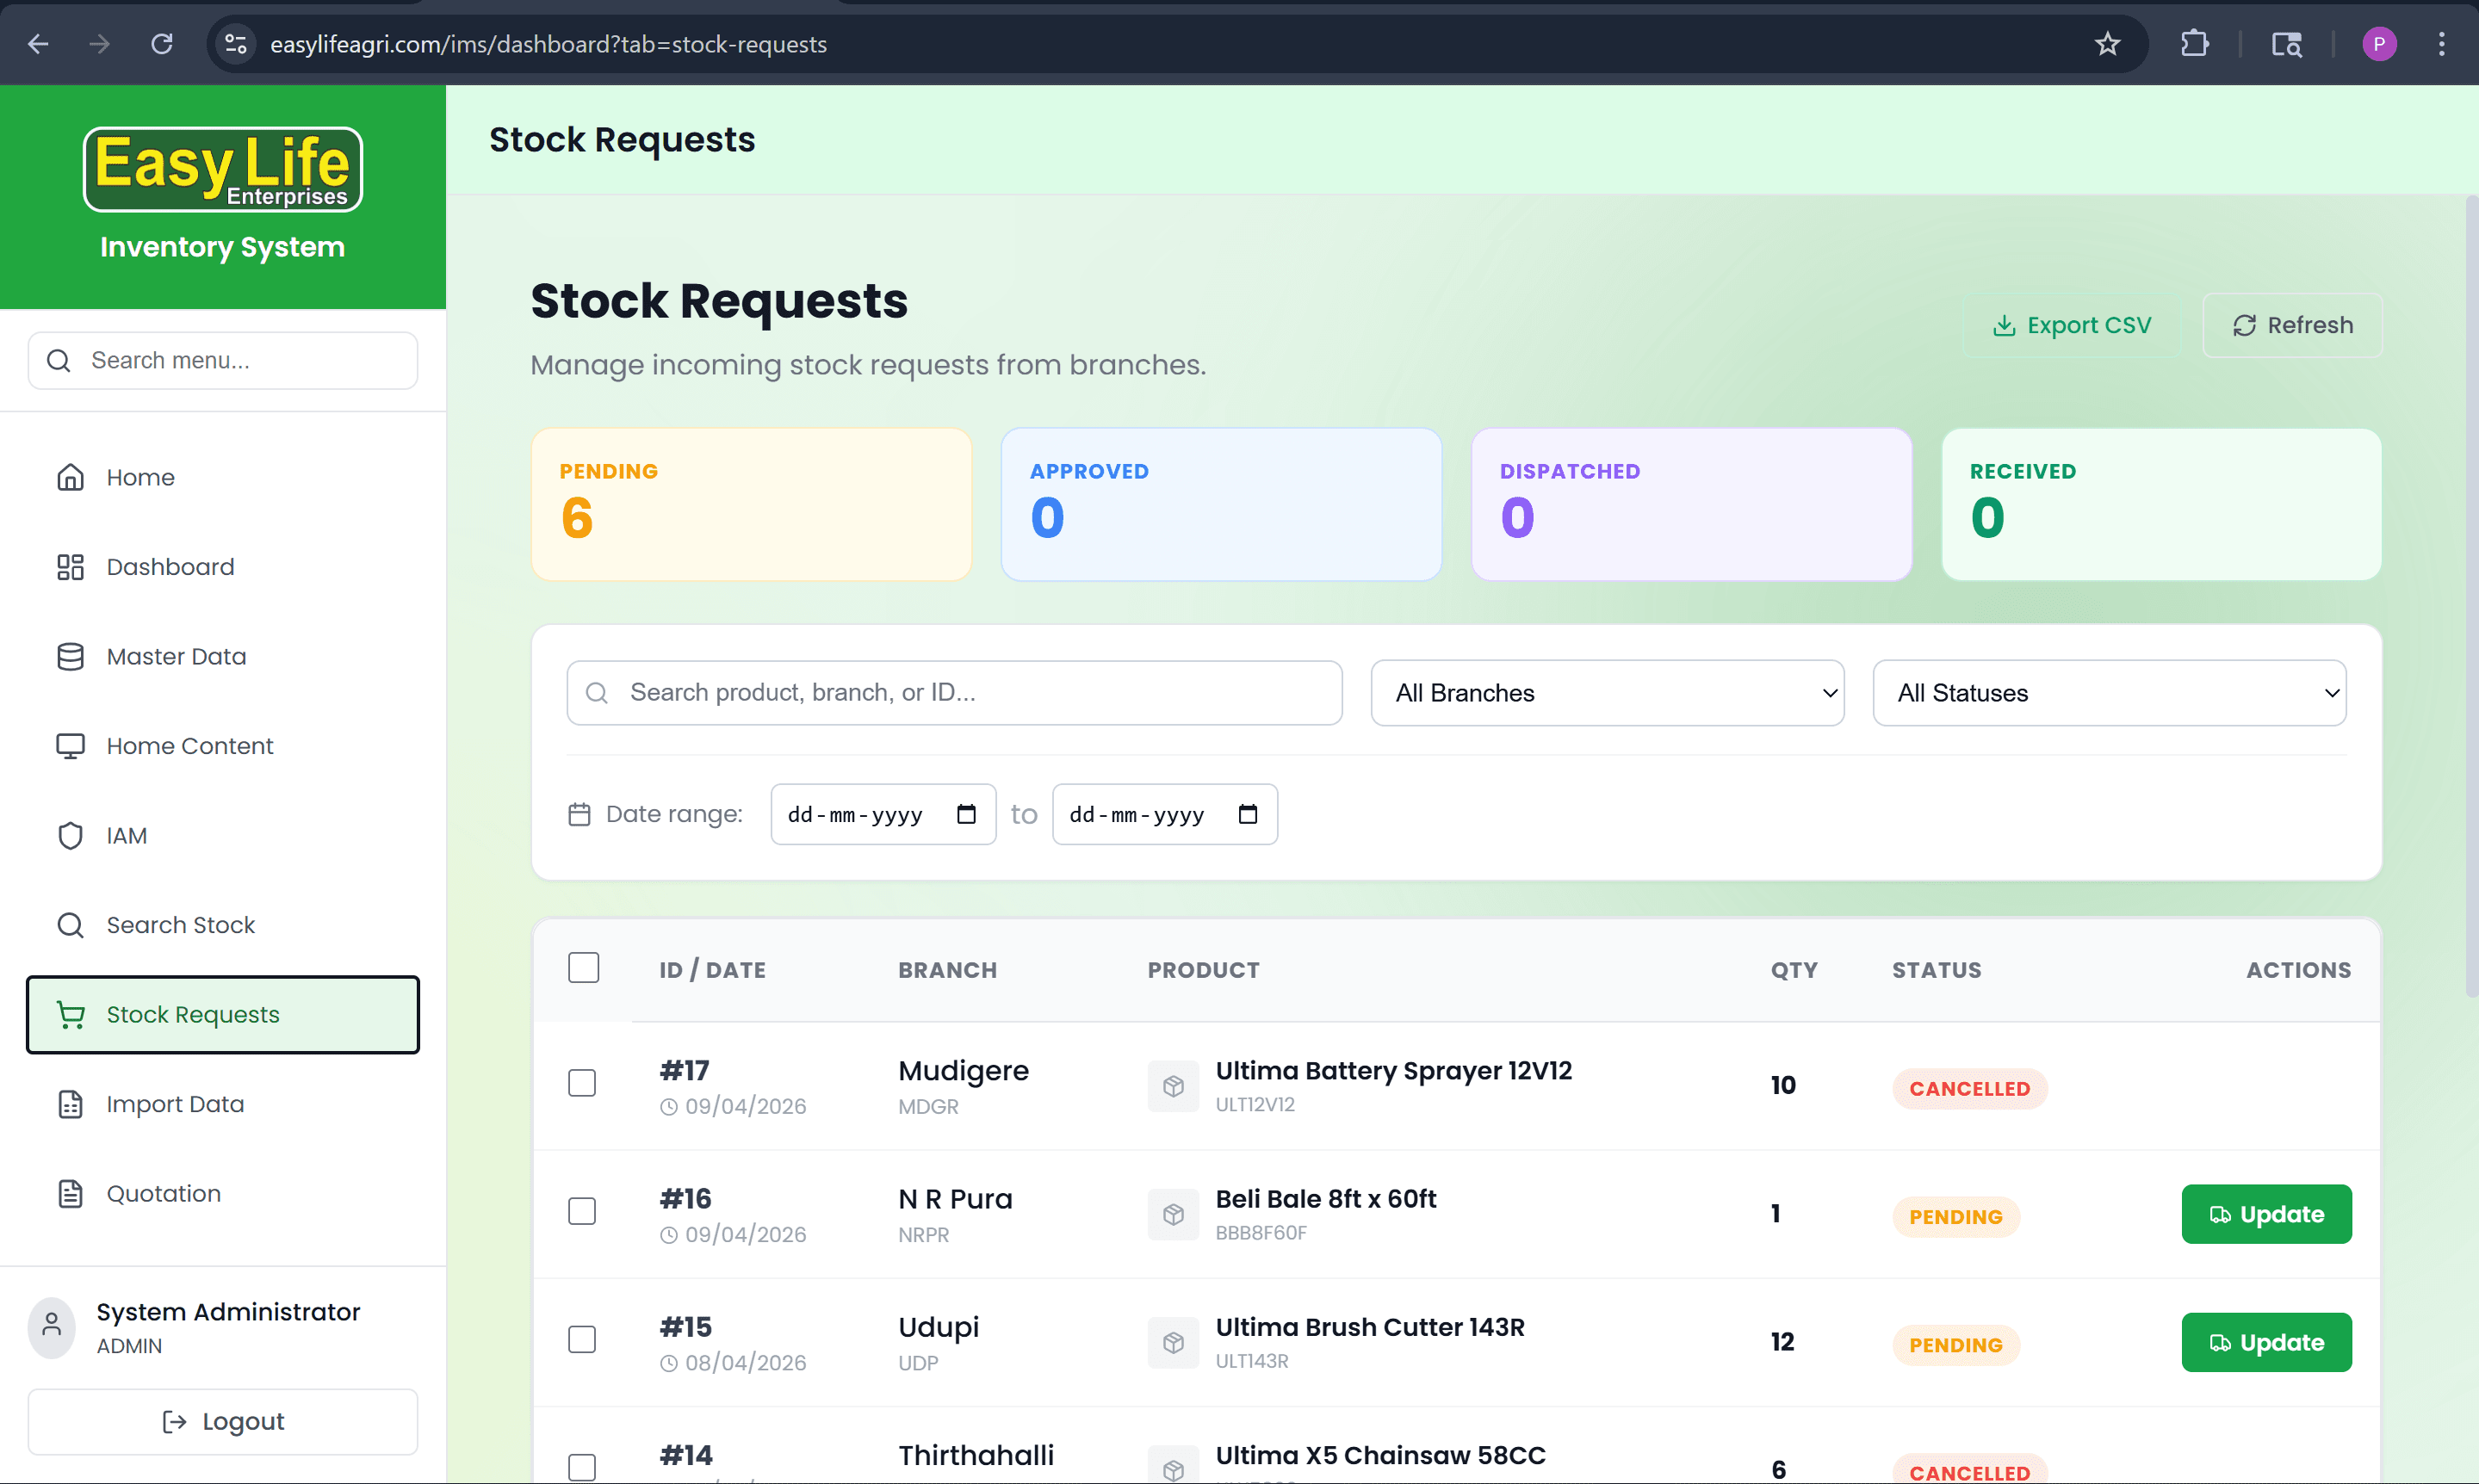Open the IAM shield icon
Screen dimensions: 2479x1484
[69, 835]
